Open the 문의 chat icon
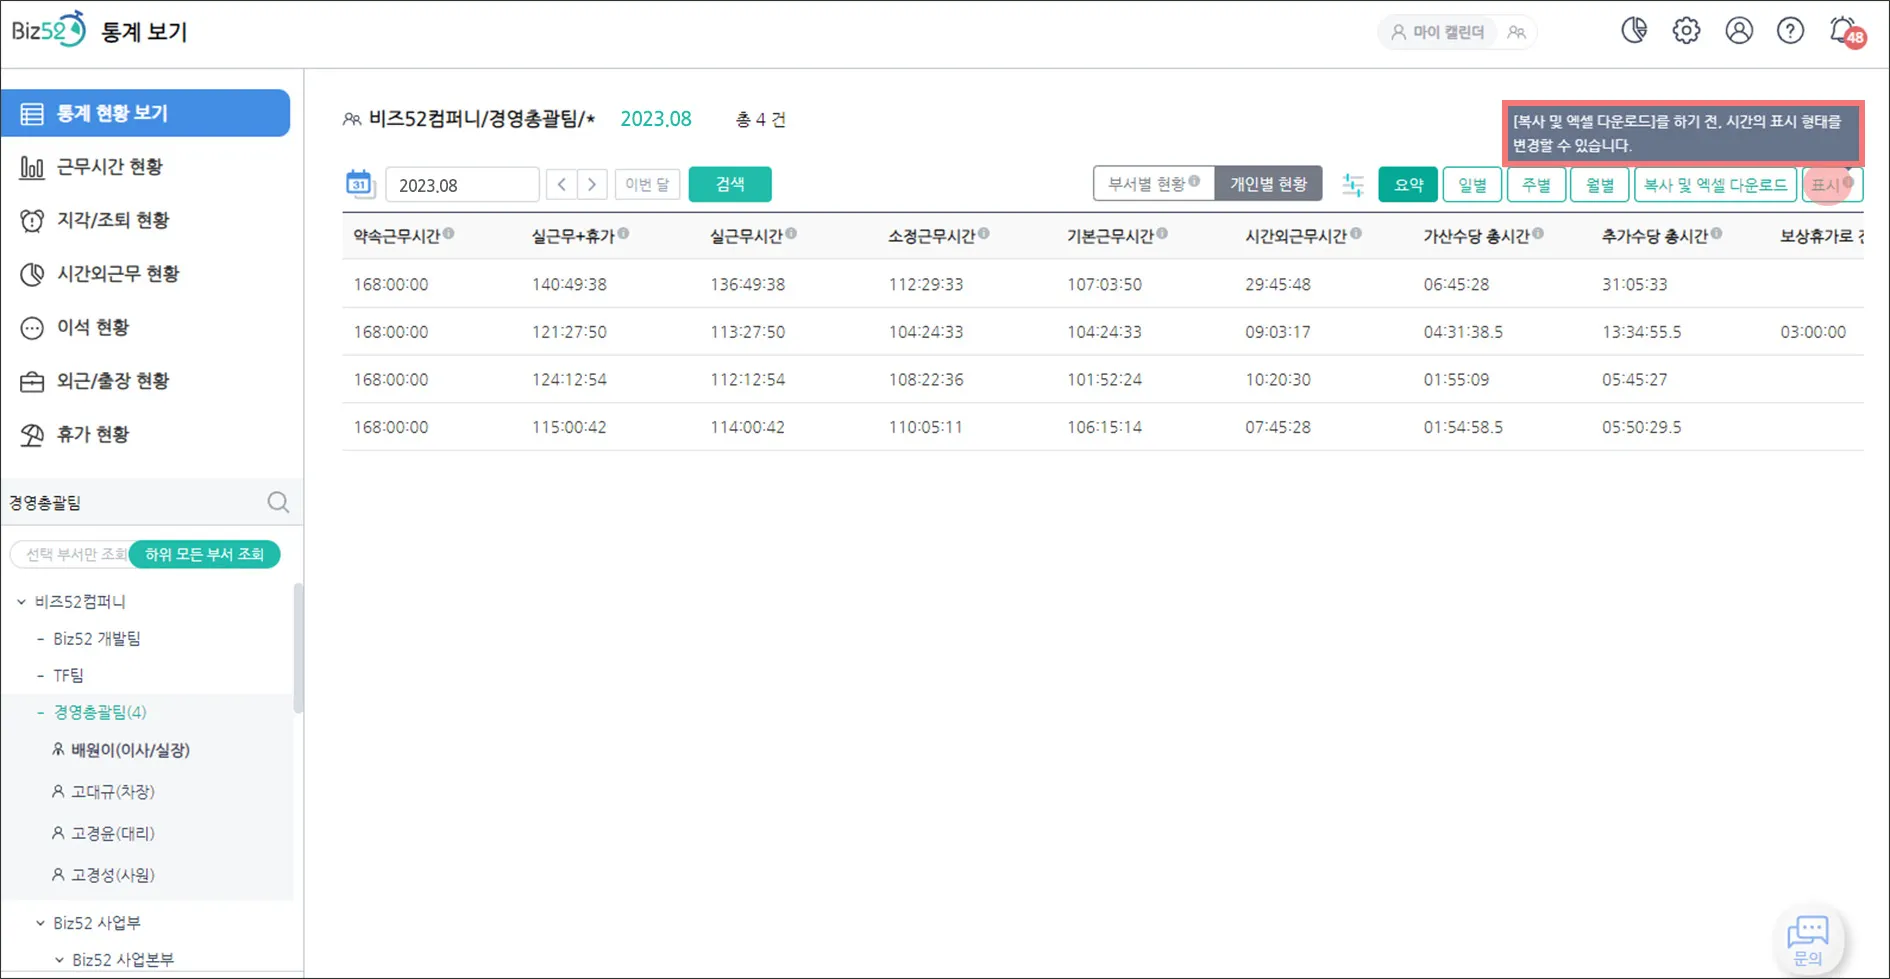 [x=1808, y=939]
